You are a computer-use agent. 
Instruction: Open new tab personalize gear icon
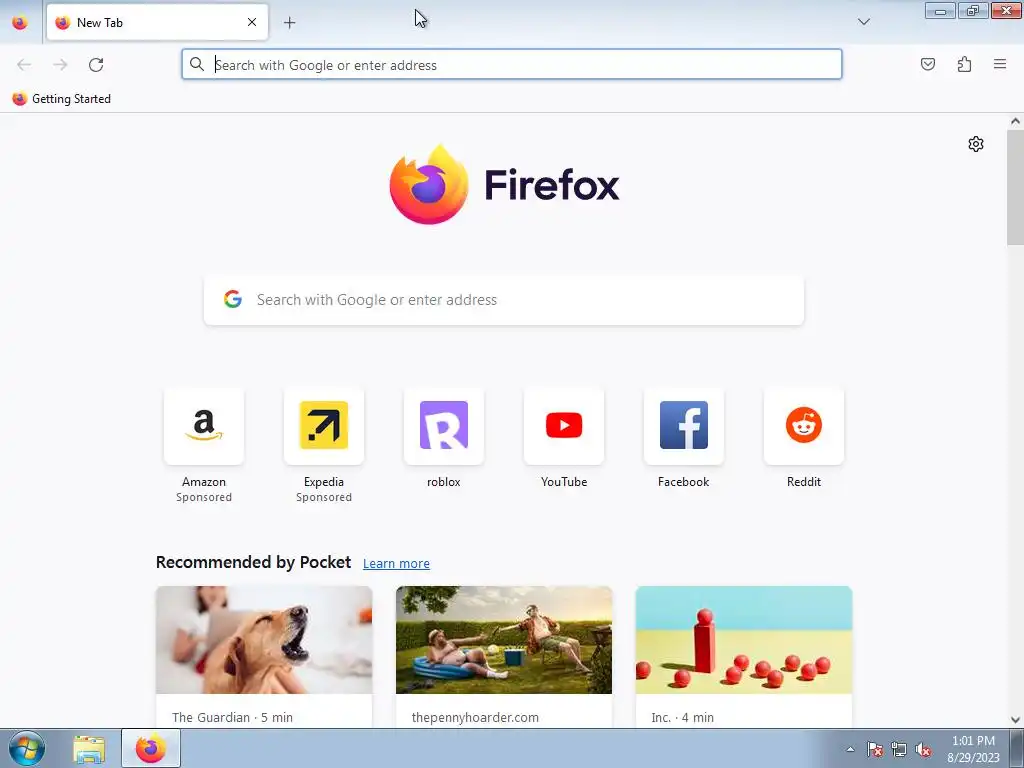coord(976,144)
